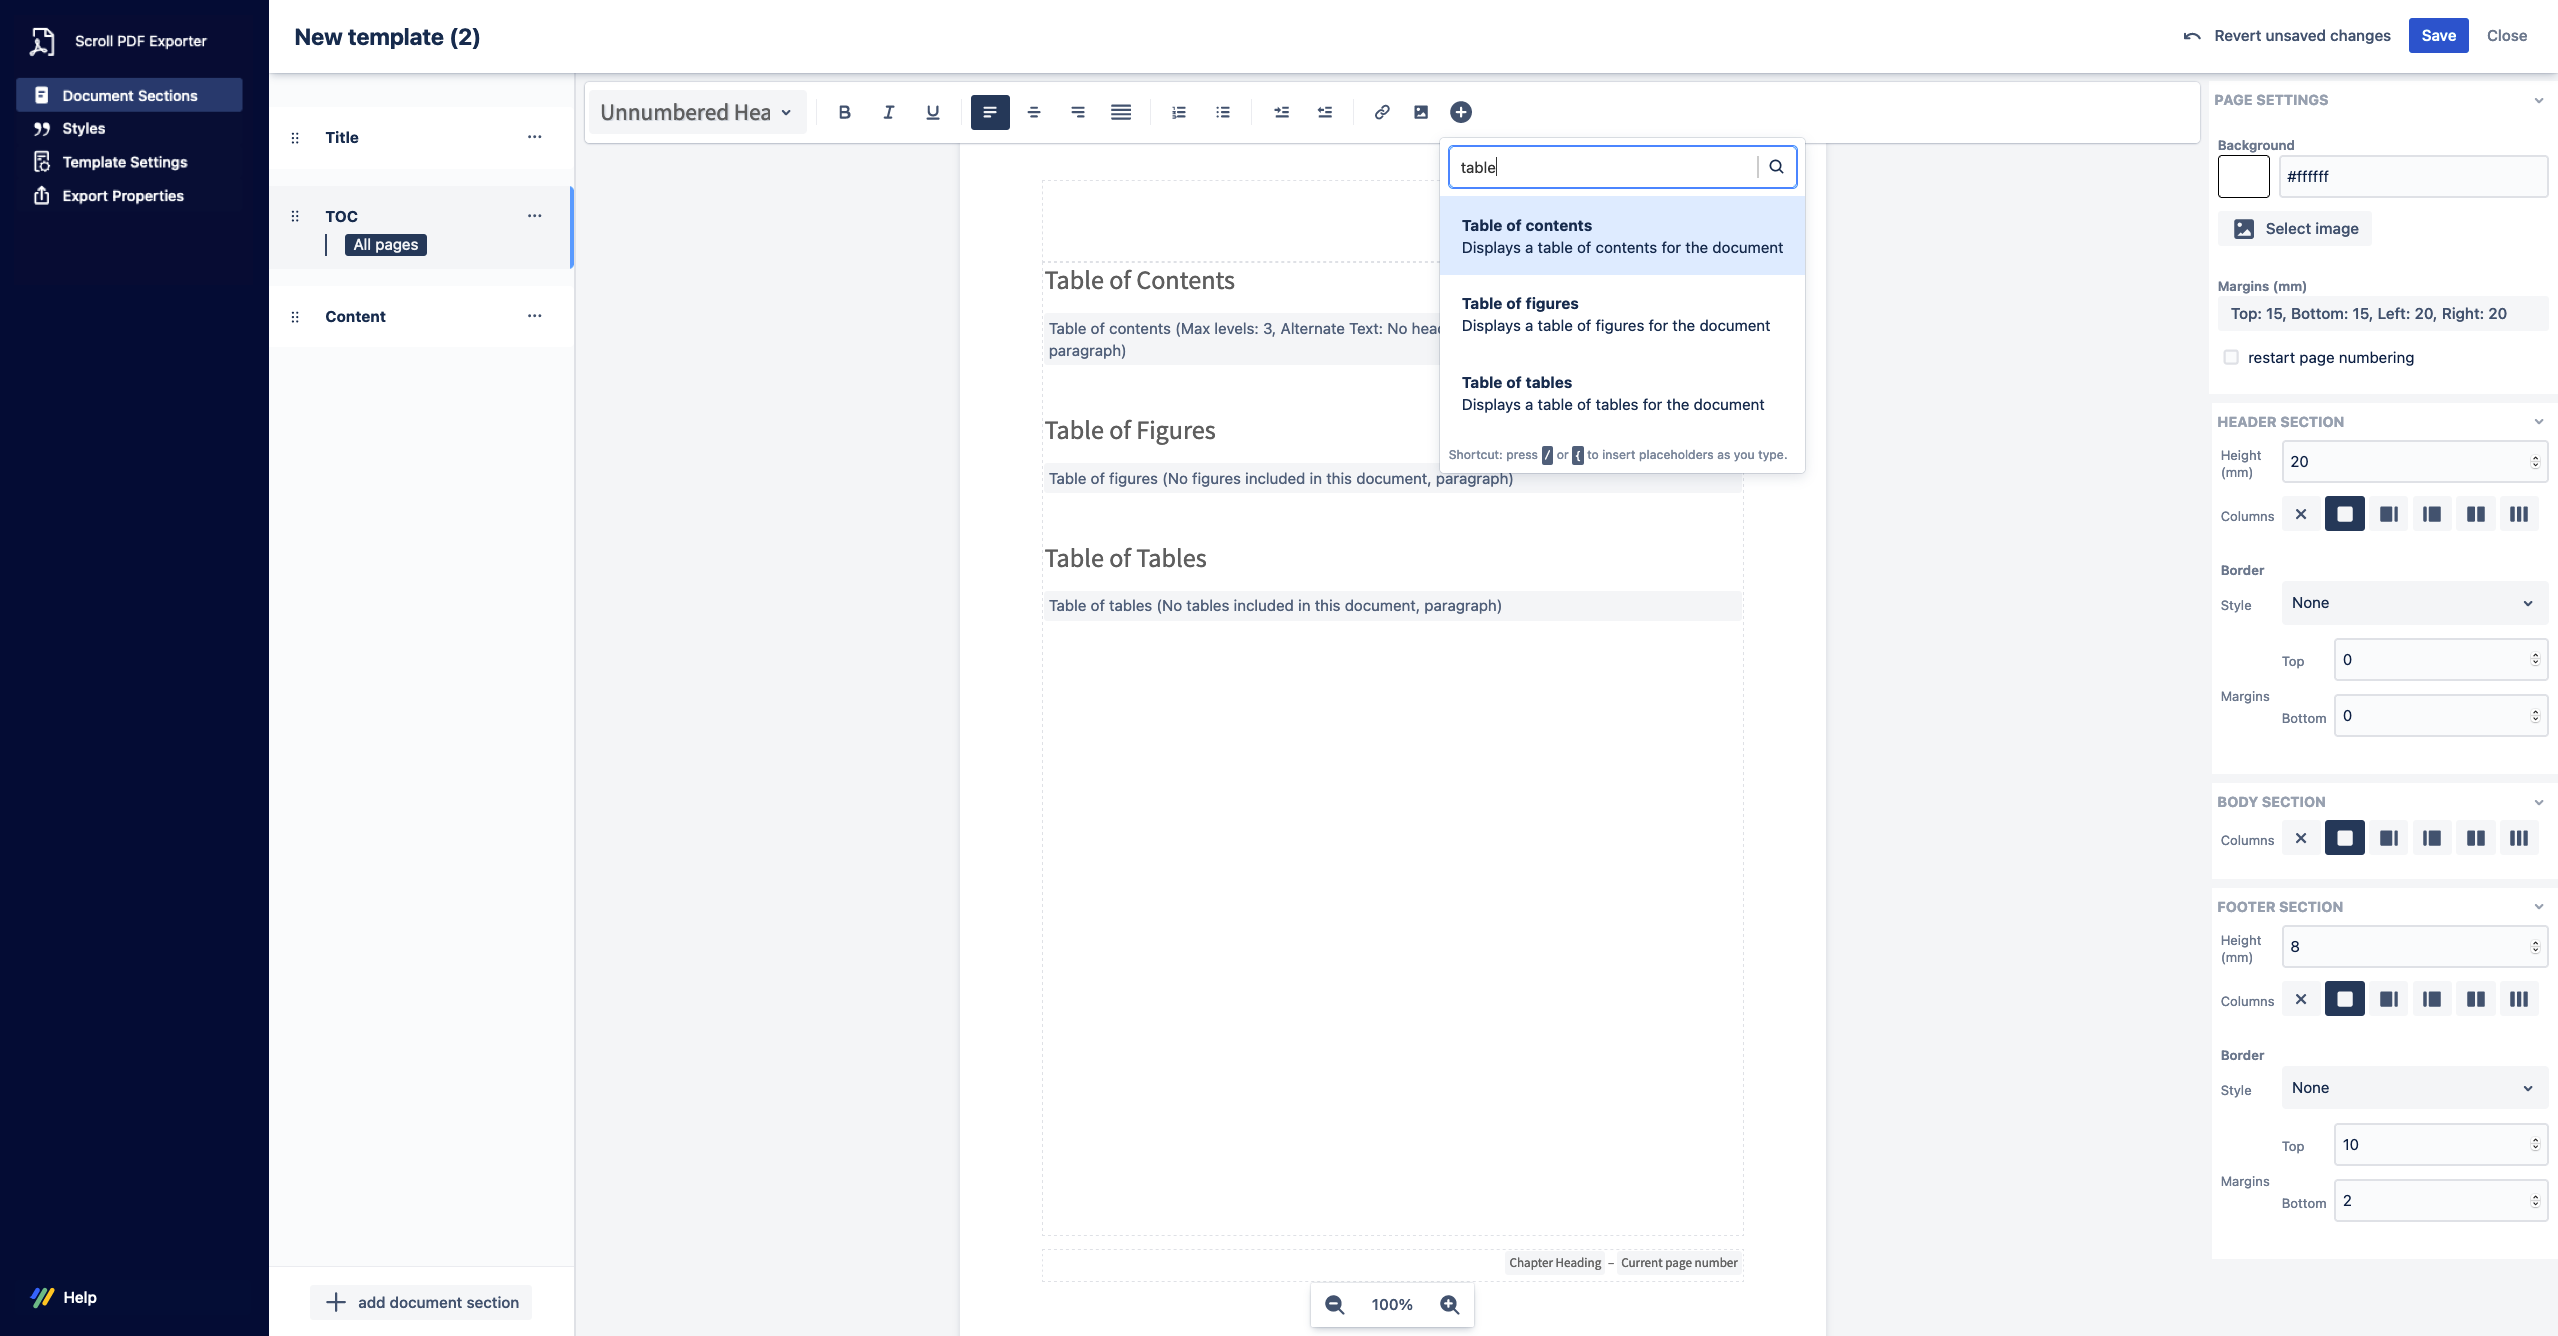Save the template
Viewport: 2558px width, 1336px height.
pos(2437,36)
